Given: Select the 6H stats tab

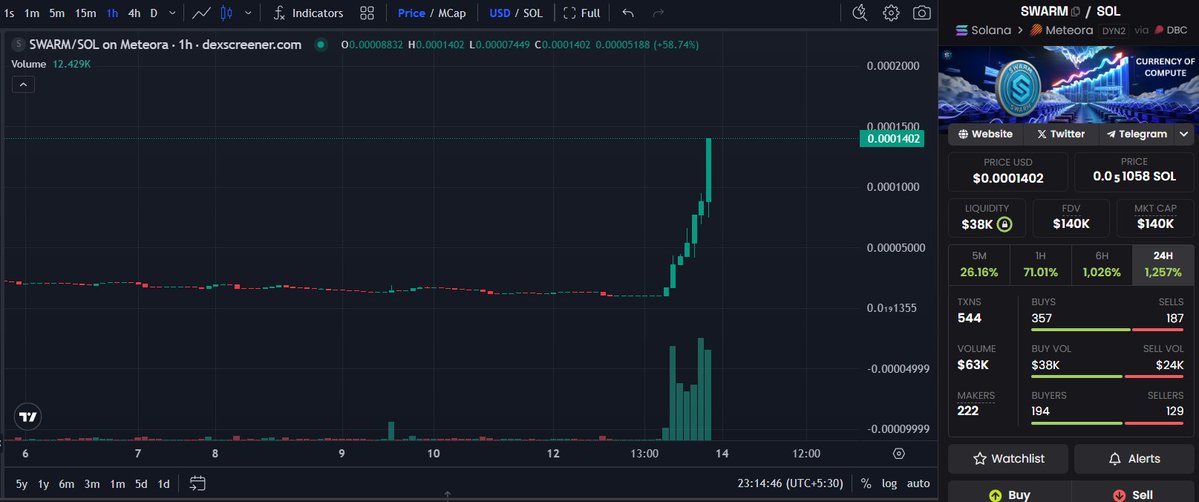Looking at the screenshot, I should point(1102,264).
